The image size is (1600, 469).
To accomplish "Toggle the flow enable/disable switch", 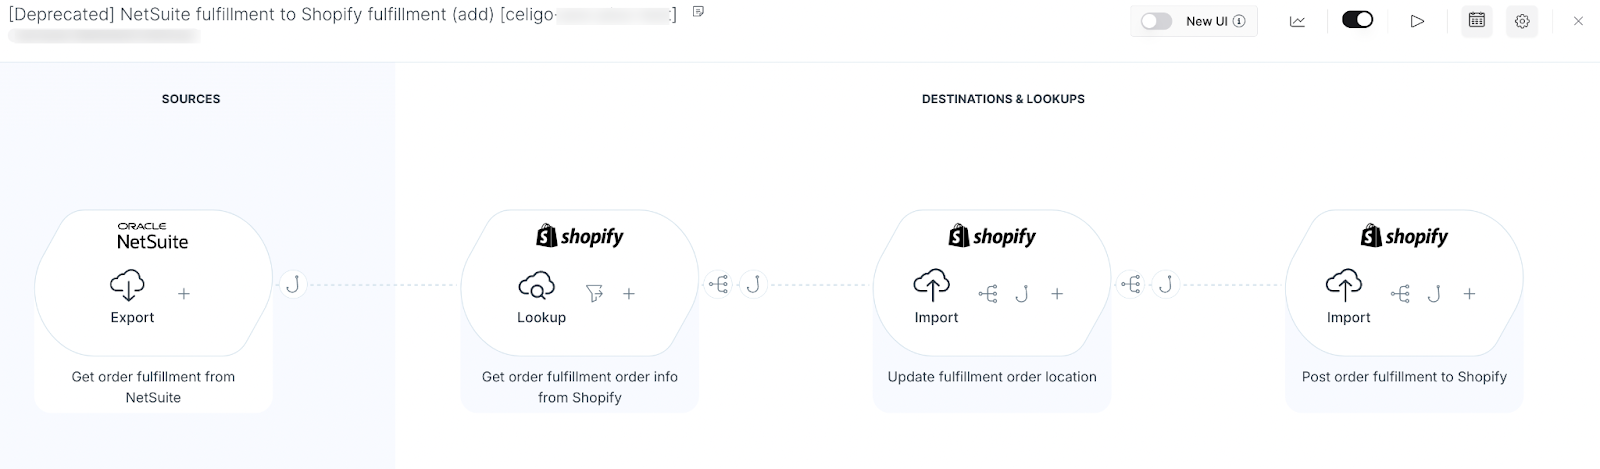I will [x=1357, y=20].
